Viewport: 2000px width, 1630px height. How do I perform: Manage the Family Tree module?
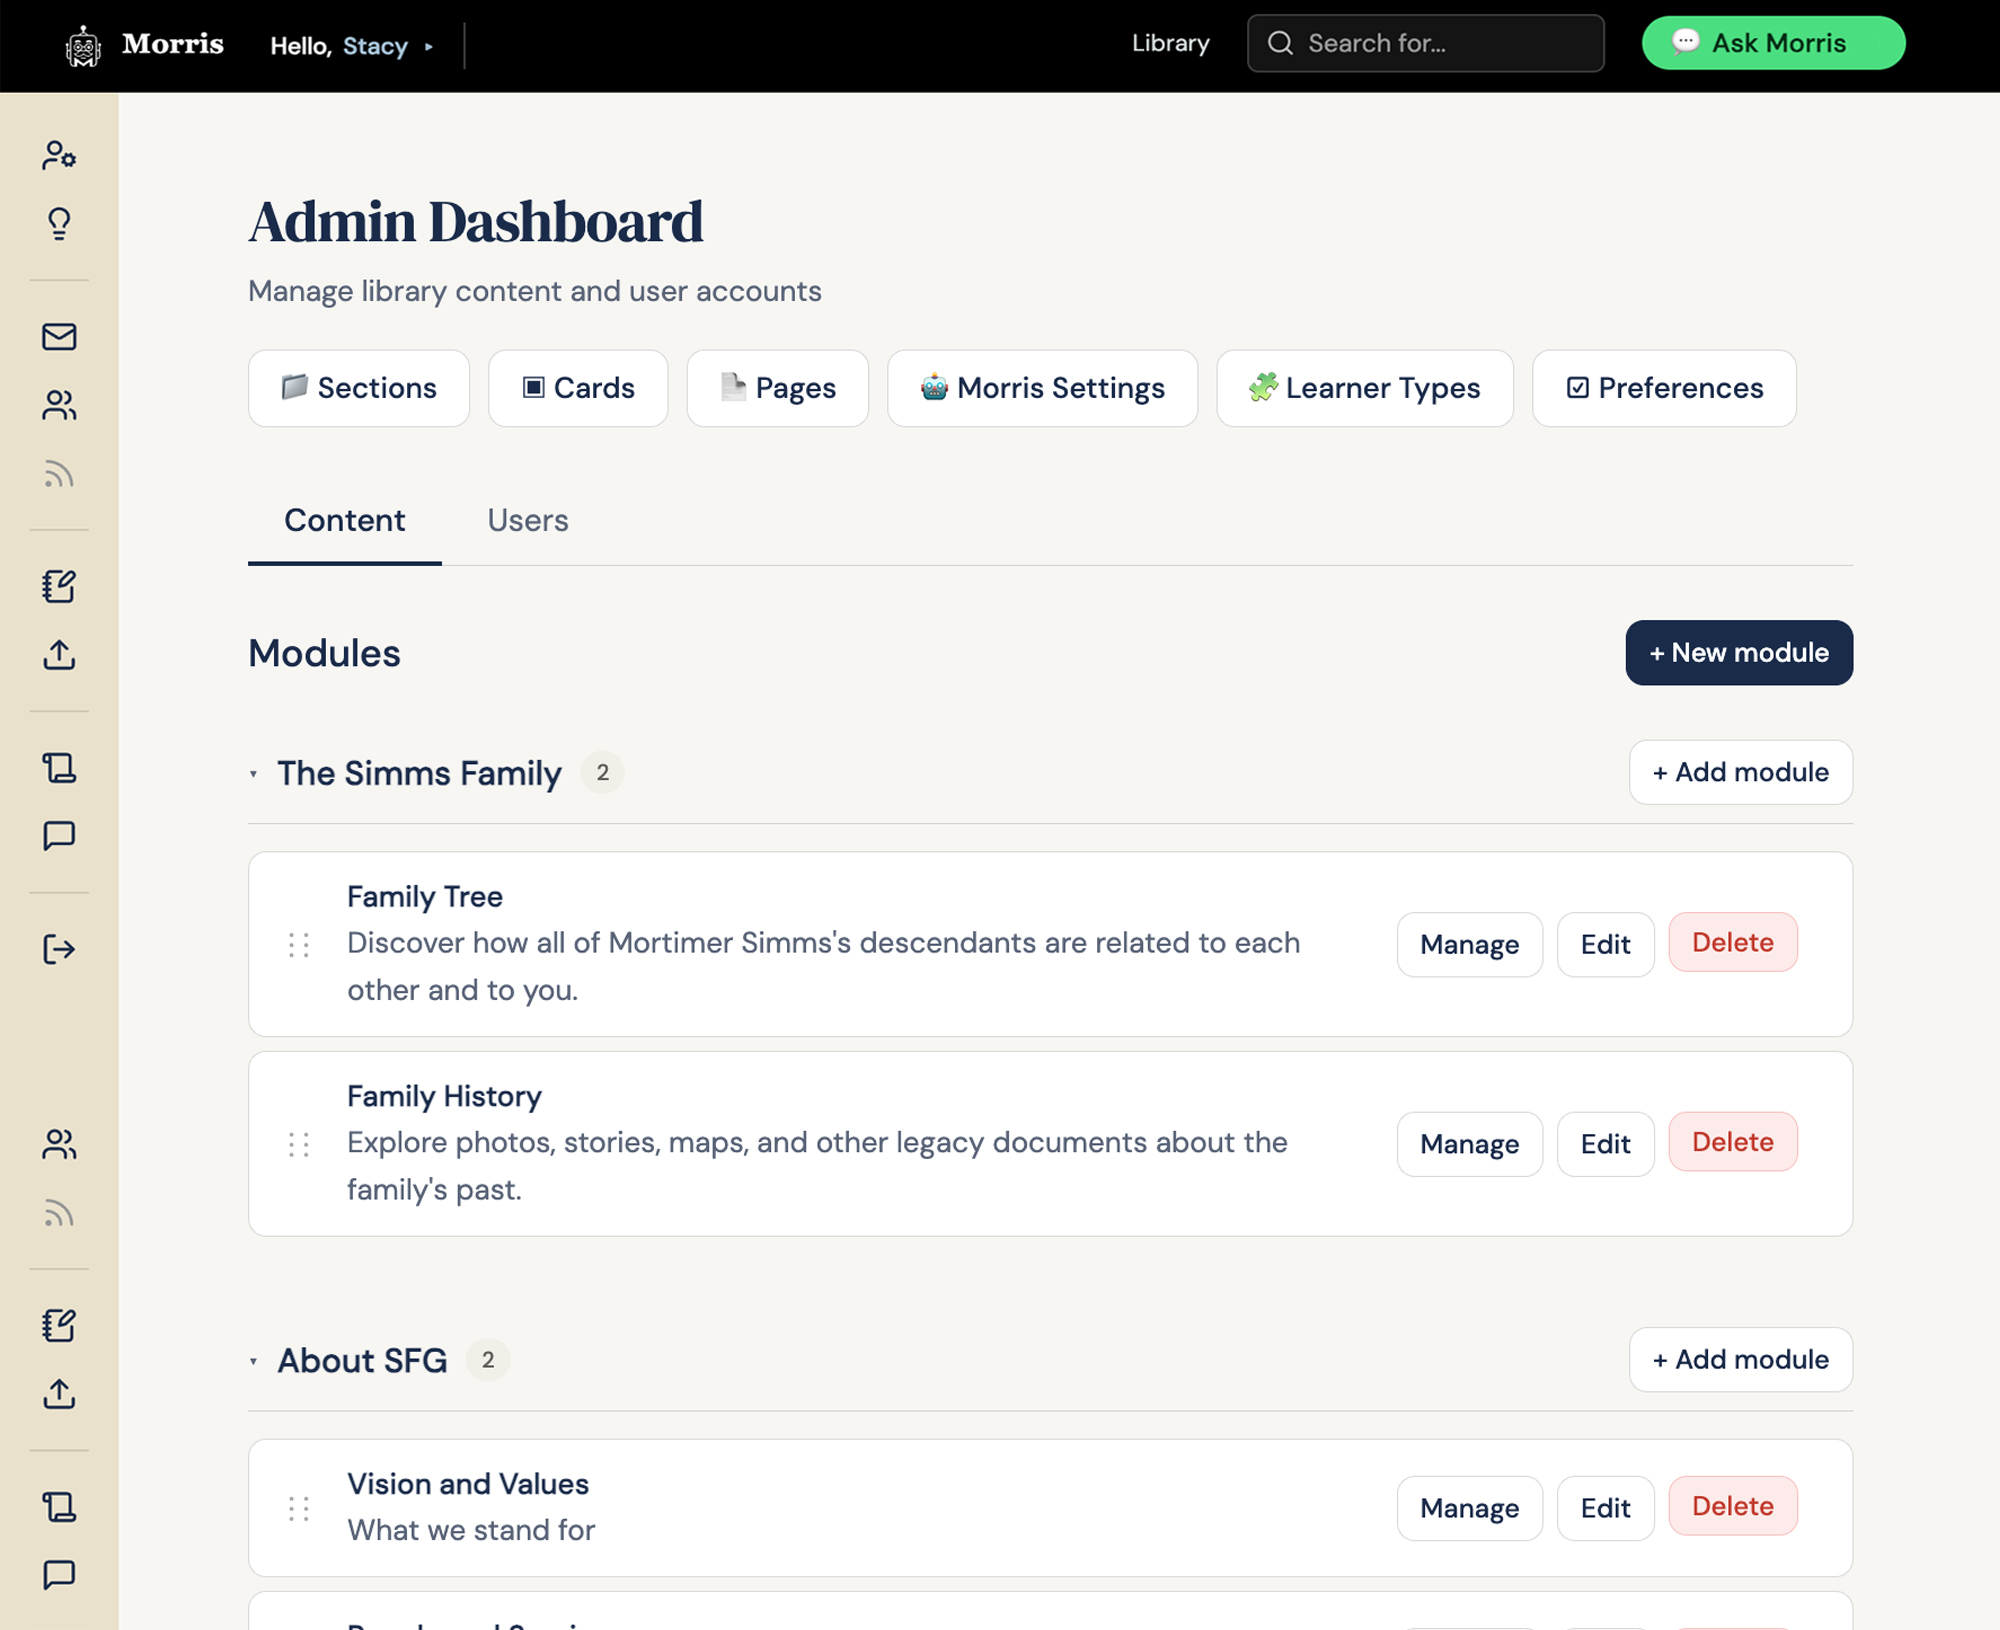pyautogui.click(x=1470, y=945)
